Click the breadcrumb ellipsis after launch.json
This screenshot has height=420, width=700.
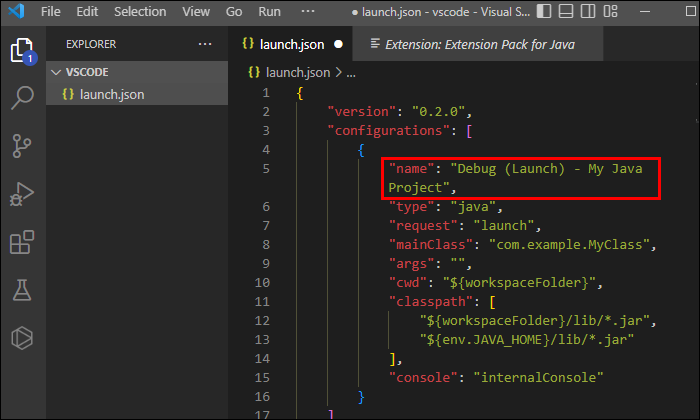(351, 72)
